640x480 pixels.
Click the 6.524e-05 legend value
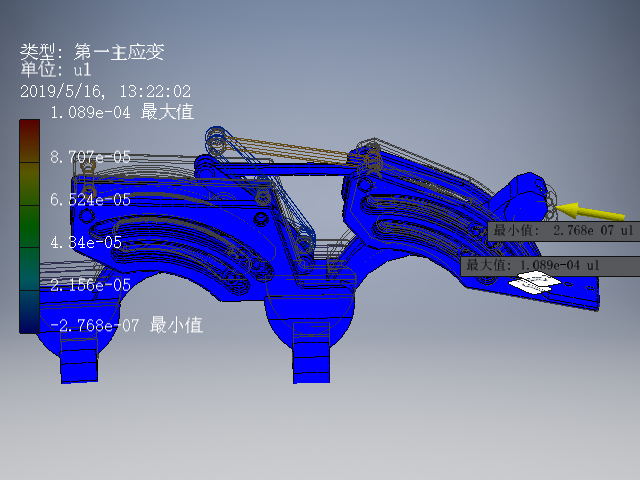(x=90, y=200)
